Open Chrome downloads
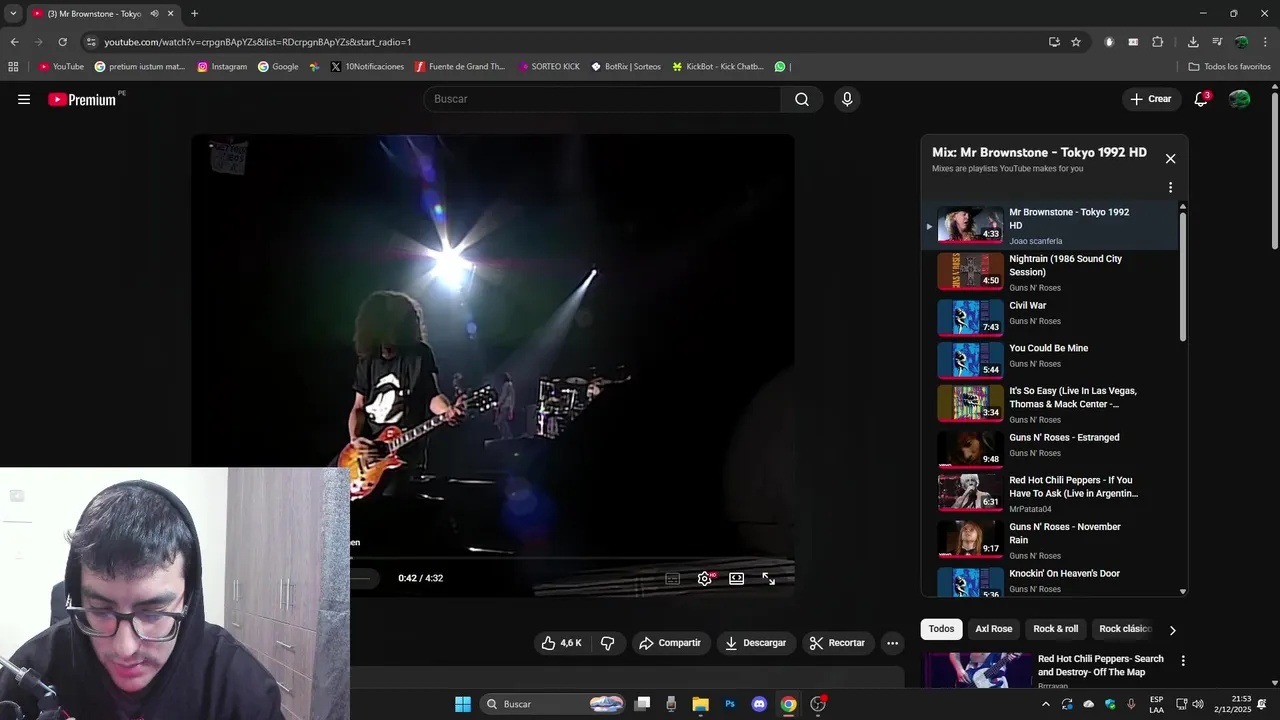 coord(1193,42)
